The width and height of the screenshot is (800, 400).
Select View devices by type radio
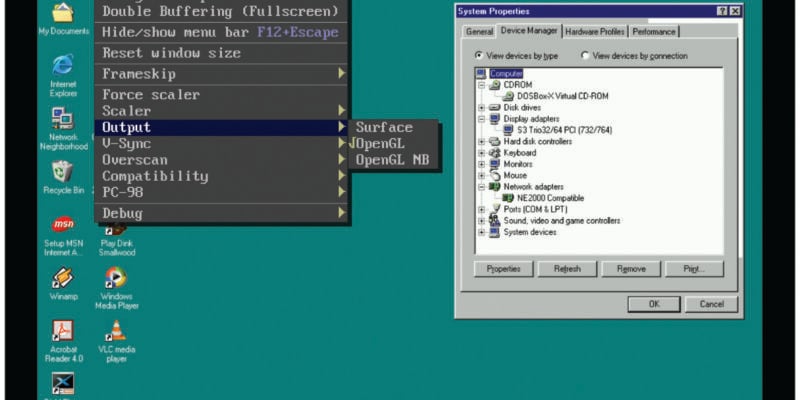coord(479,55)
